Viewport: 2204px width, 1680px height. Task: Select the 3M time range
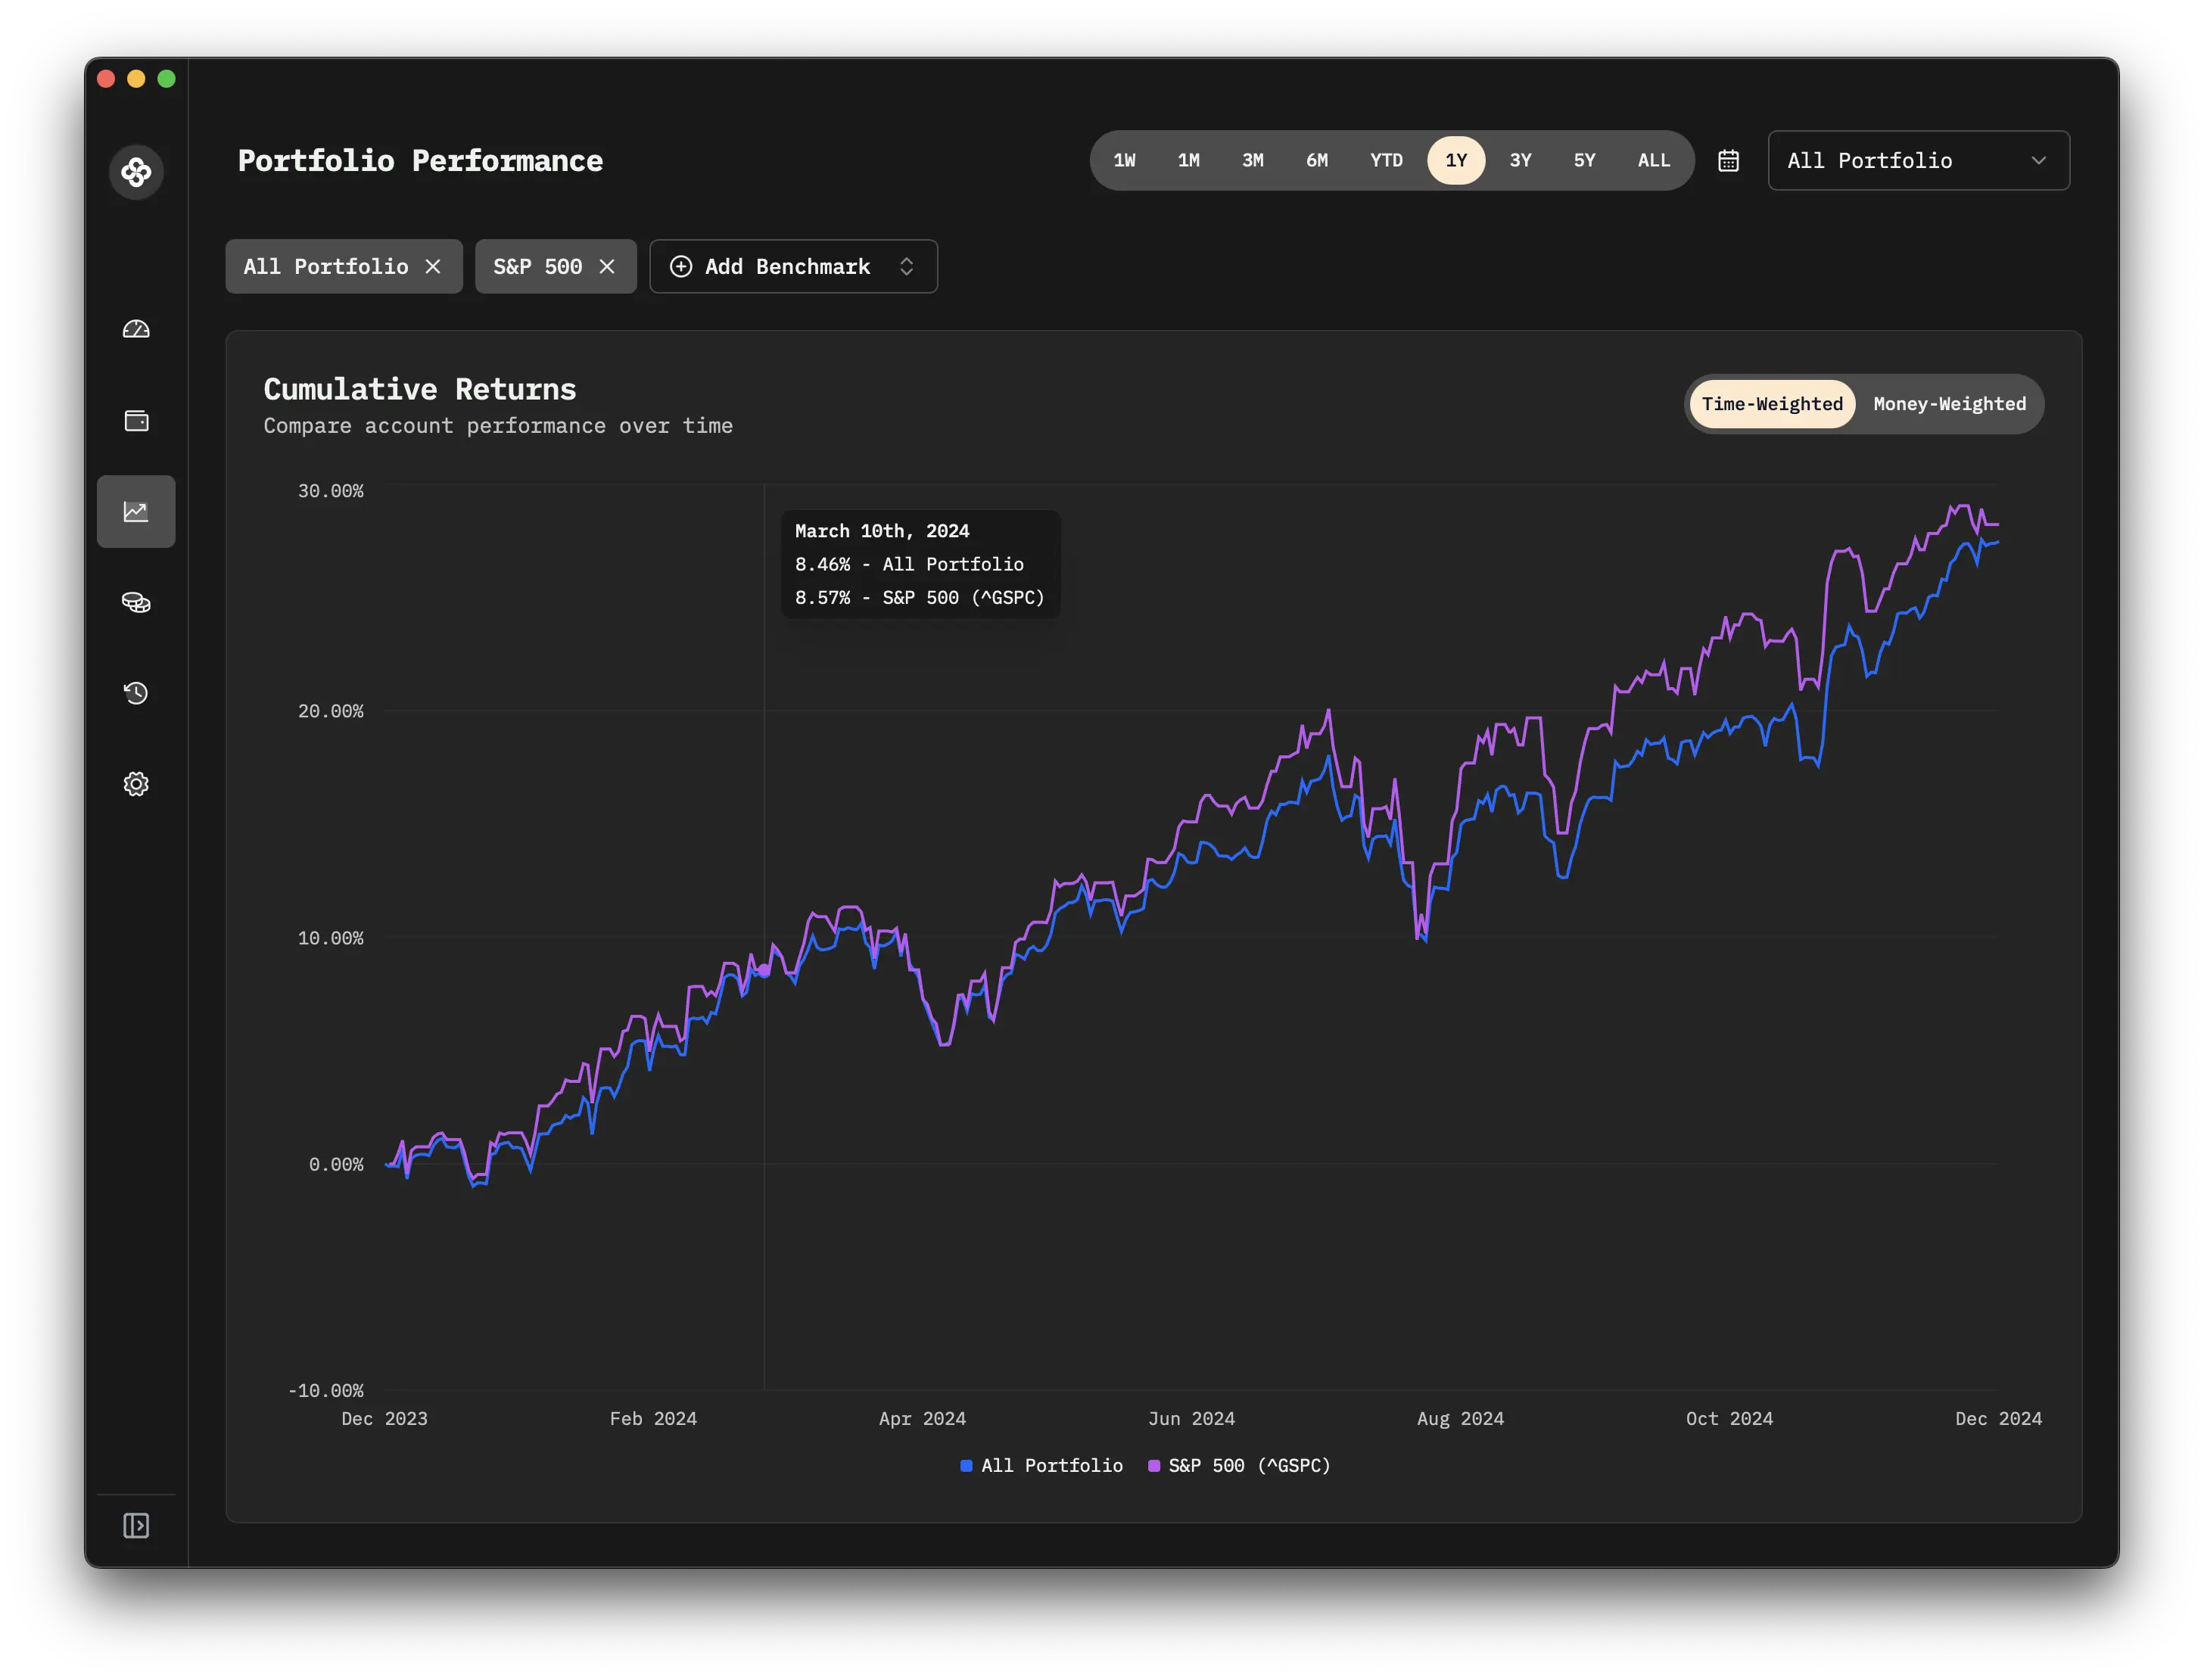coord(1252,160)
